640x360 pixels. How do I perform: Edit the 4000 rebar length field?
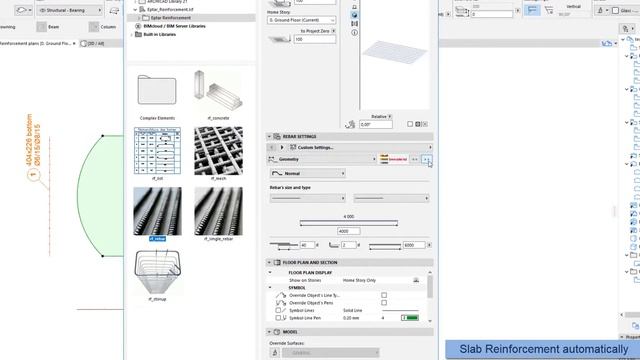pos(349,231)
